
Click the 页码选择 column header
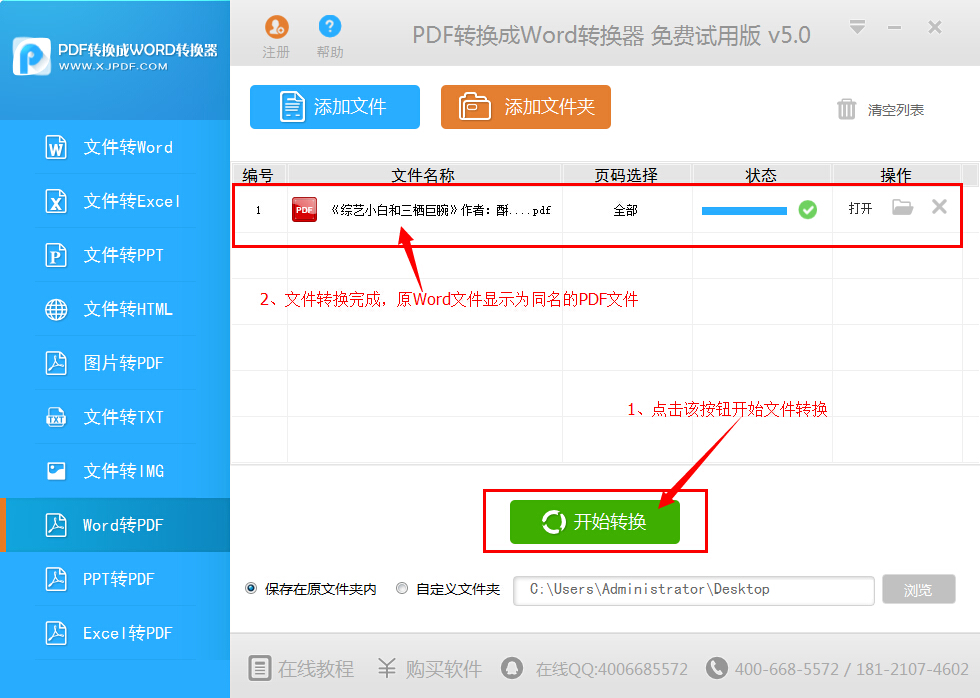click(626, 176)
